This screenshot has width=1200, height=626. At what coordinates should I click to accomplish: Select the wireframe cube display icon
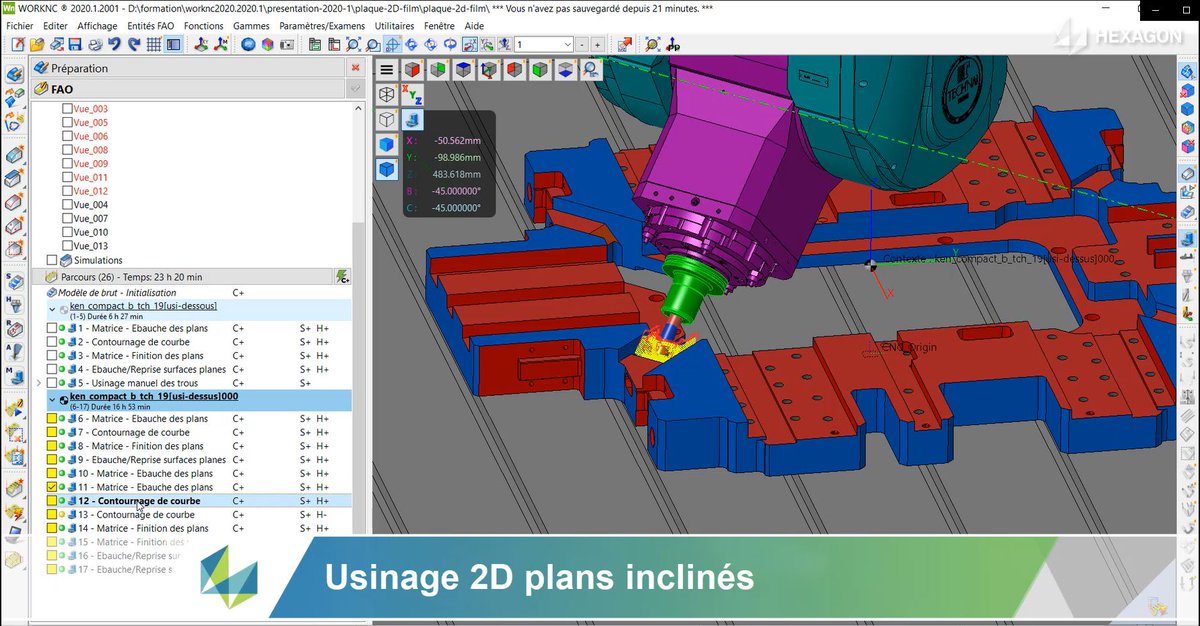386,93
